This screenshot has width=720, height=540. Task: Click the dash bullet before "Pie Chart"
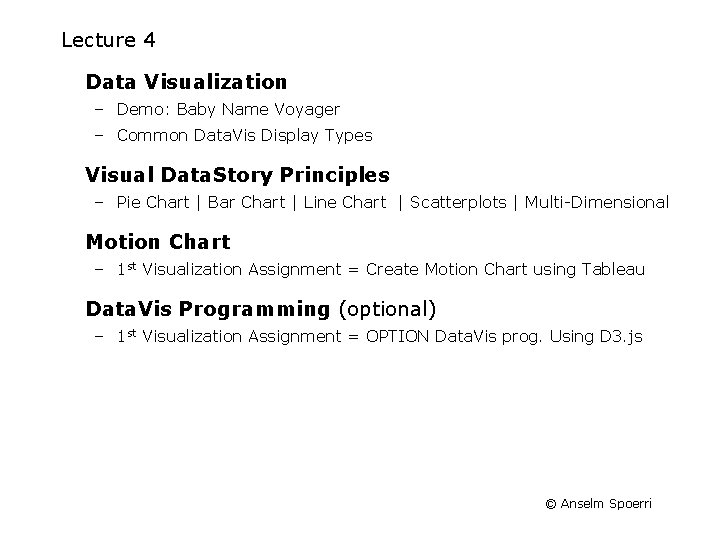pos(100,202)
